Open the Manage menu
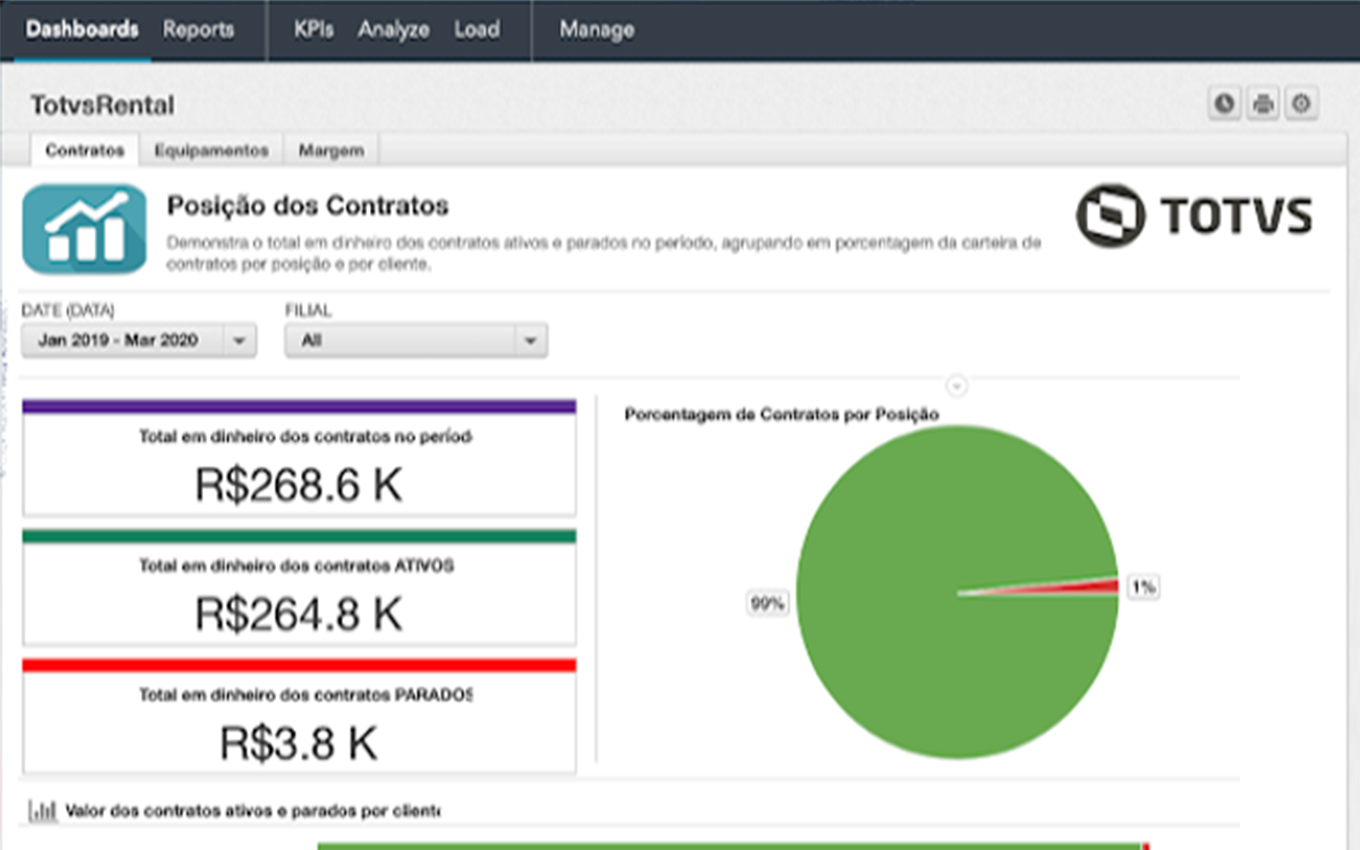 tap(596, 30)
